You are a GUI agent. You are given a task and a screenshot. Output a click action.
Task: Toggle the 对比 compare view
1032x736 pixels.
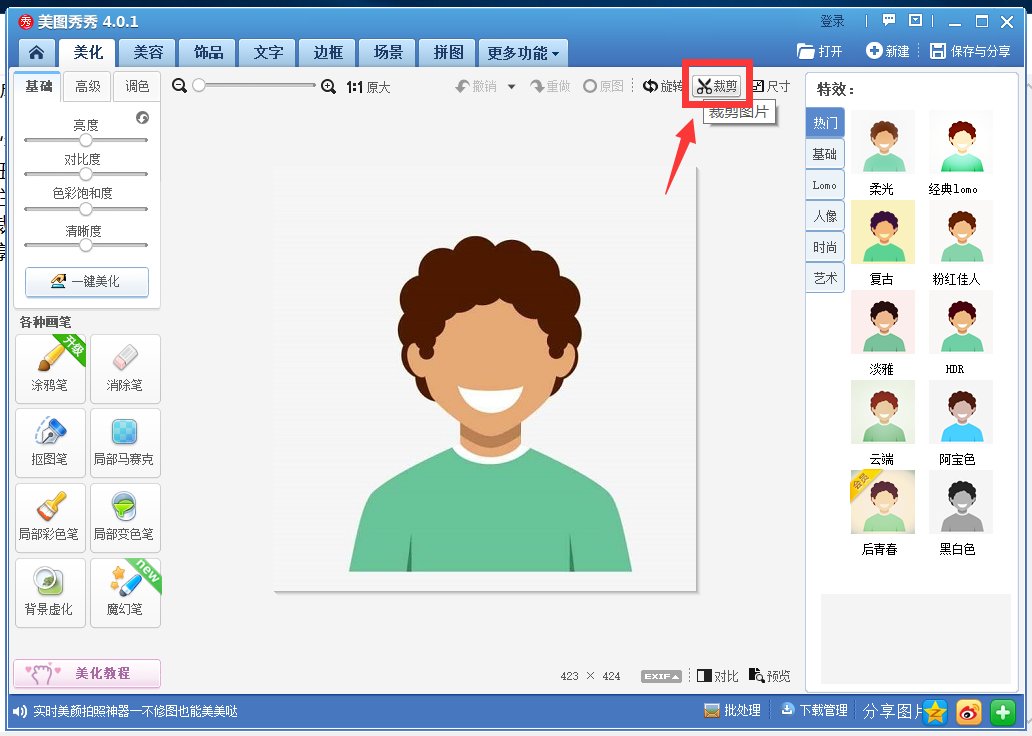click(x=717, y=676)
